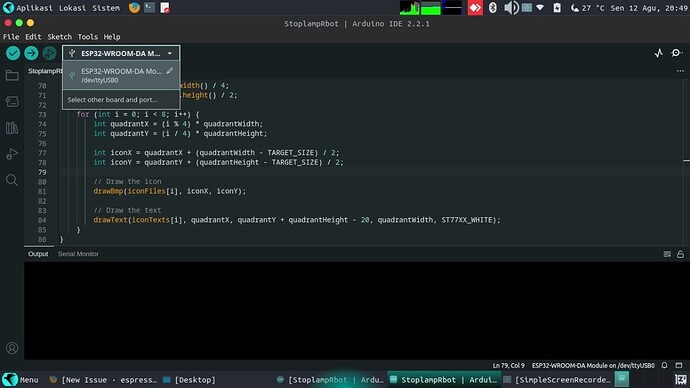Open the Library Manager books icon
The width and height of the screenshot is (690, 388).
[12, 128]
